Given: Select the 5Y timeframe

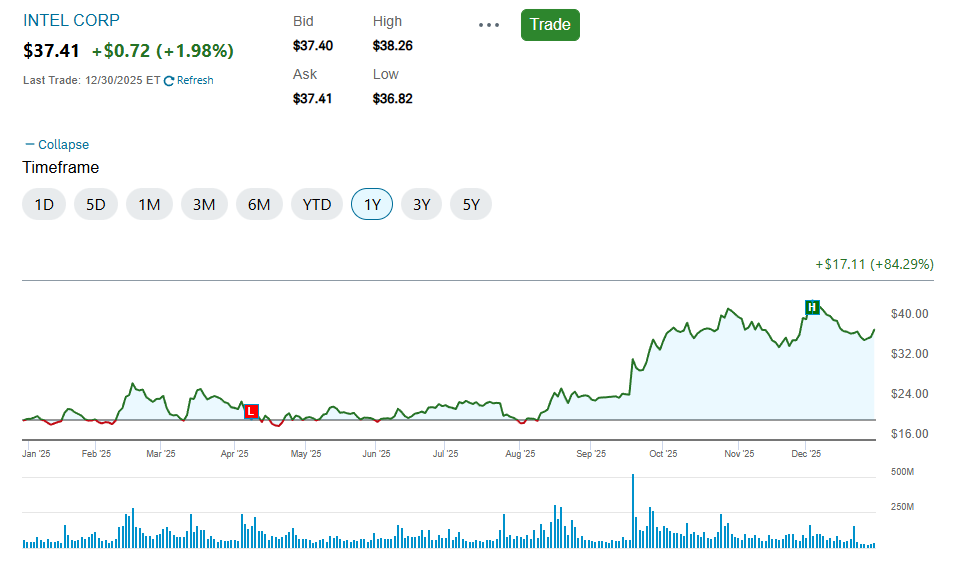Looking at the screenshot, I should pos(471,204).
